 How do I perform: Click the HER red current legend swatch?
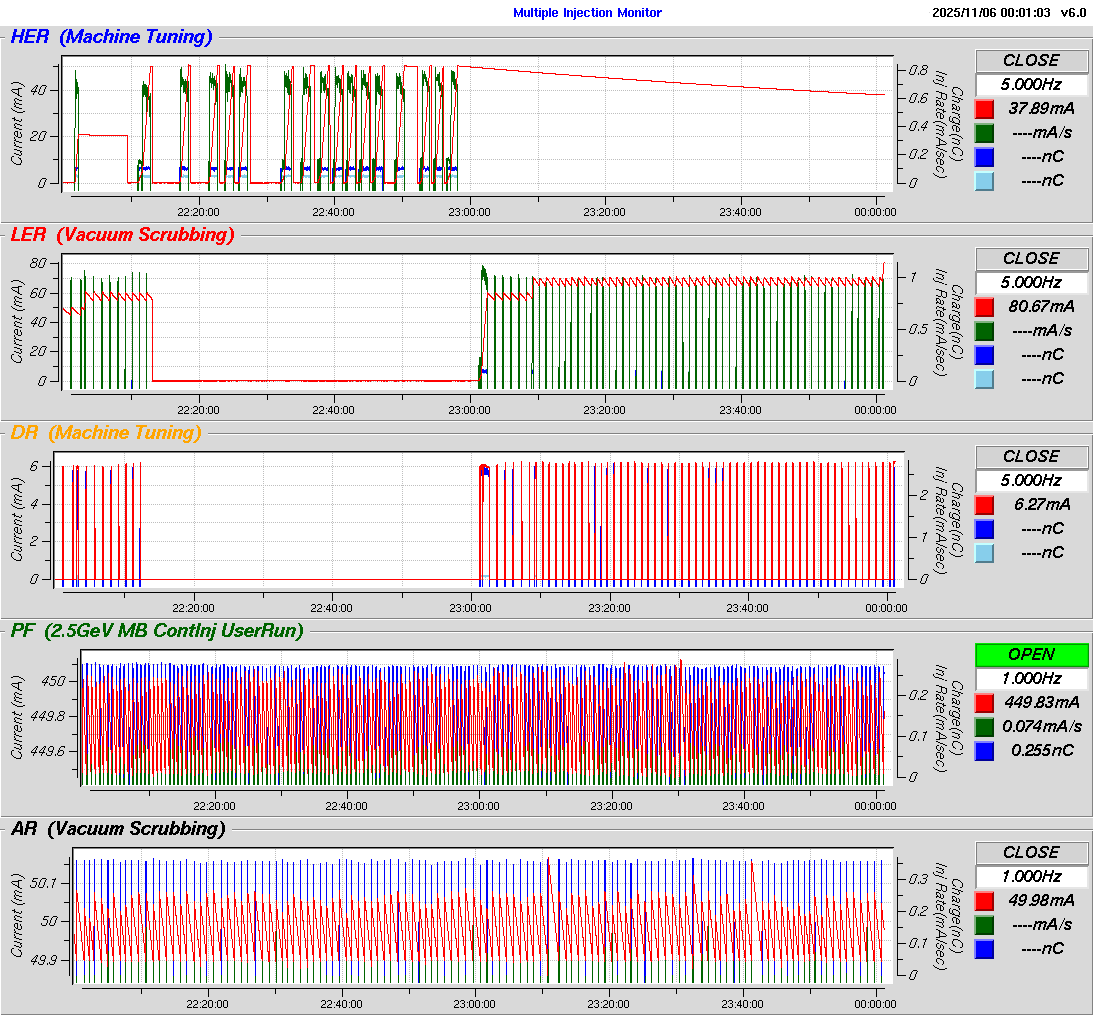[984, 108]
